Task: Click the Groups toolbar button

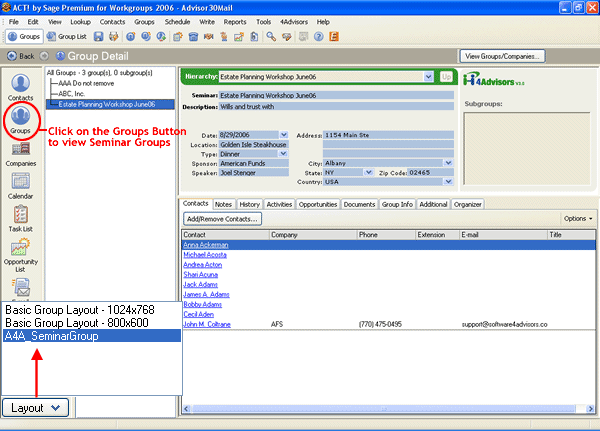Action: (x=24, y=37)
